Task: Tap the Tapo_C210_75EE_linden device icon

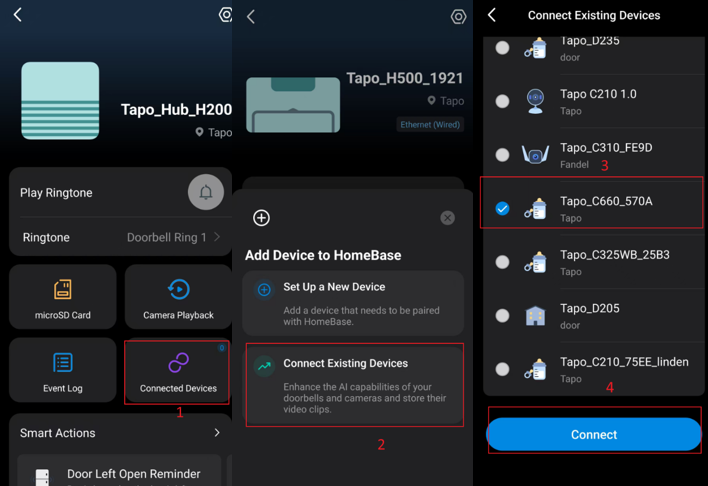Action: click(536, 369)
